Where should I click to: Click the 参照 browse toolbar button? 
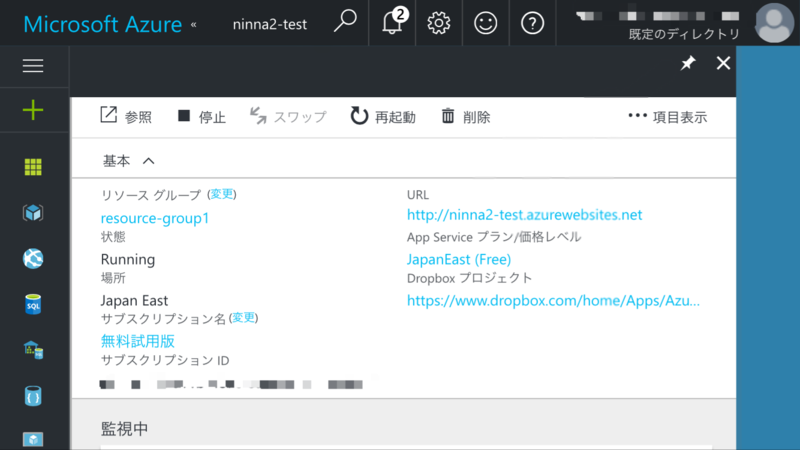[126, 117]
